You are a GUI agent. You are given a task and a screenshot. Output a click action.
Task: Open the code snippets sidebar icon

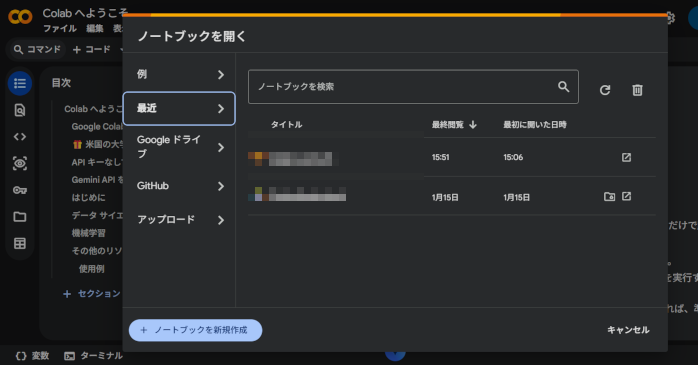[x=20, y=137]
